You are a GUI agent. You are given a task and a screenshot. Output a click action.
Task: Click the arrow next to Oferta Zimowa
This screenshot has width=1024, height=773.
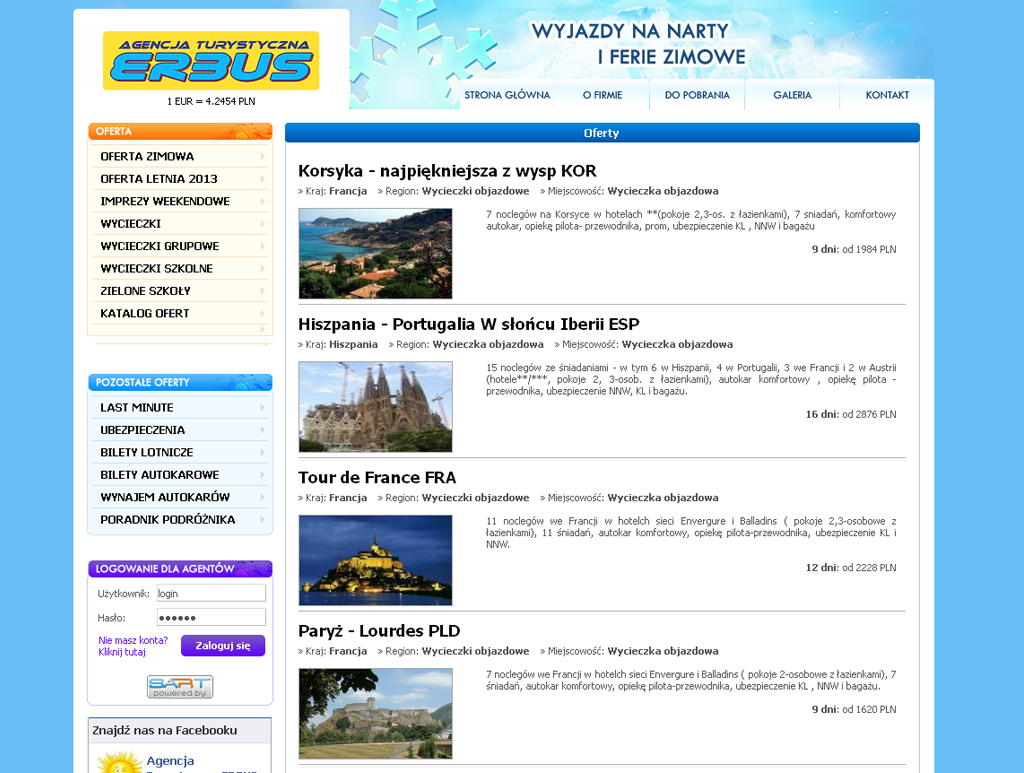click(262, 156)
